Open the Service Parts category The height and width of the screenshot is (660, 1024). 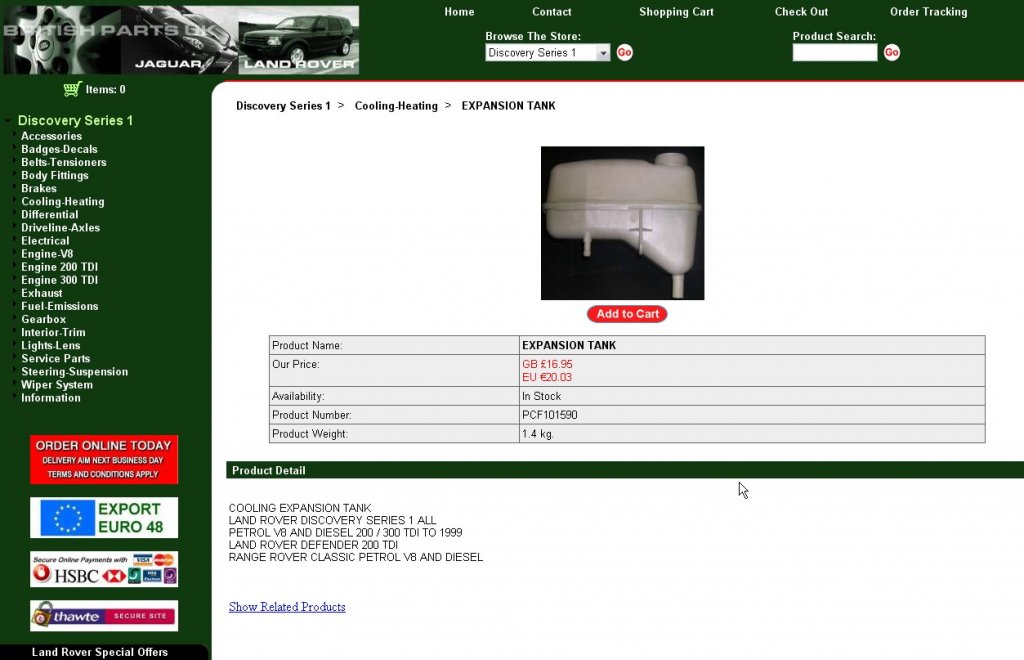[x=56, y=358]
